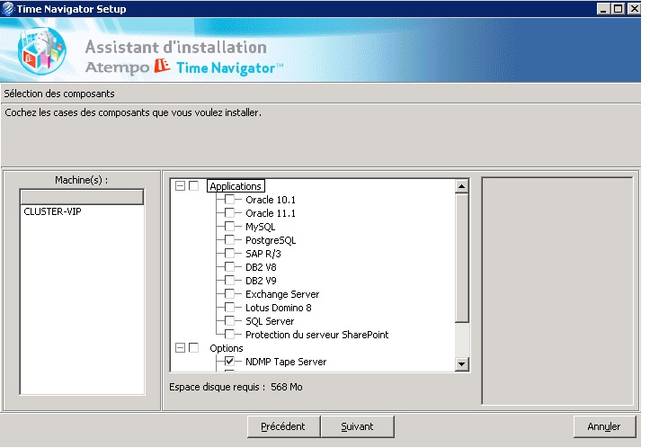Select Protection du serveur SharePoint label
650x448 pixels.
pyautogui.click(x=317, y=335)
